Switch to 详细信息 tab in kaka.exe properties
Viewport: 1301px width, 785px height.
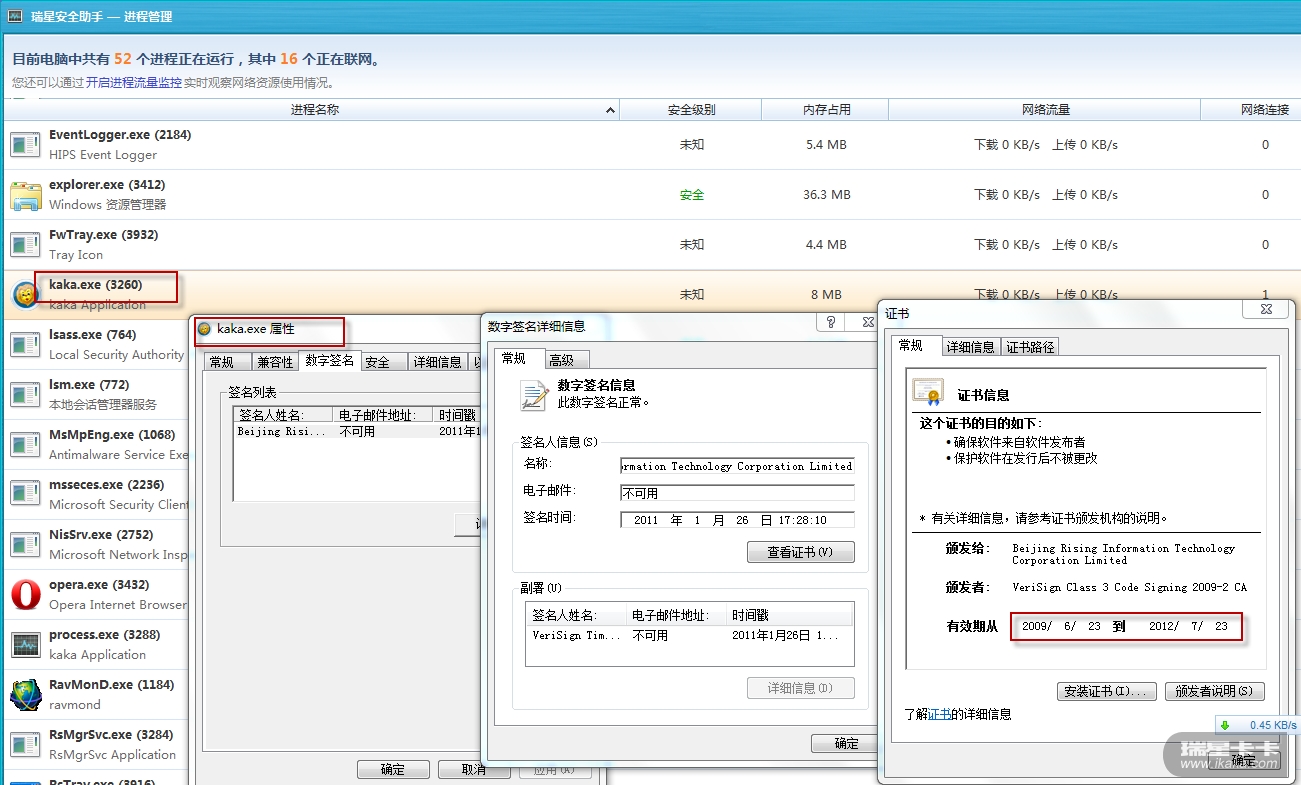tap(437, 362)
